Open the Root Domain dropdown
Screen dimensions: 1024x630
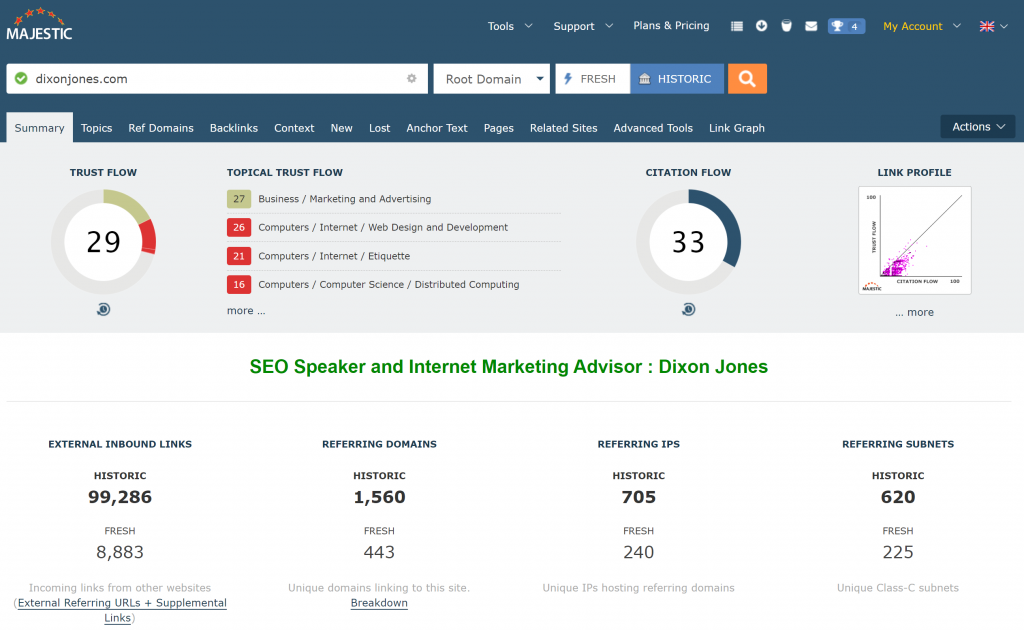[492, 78]
